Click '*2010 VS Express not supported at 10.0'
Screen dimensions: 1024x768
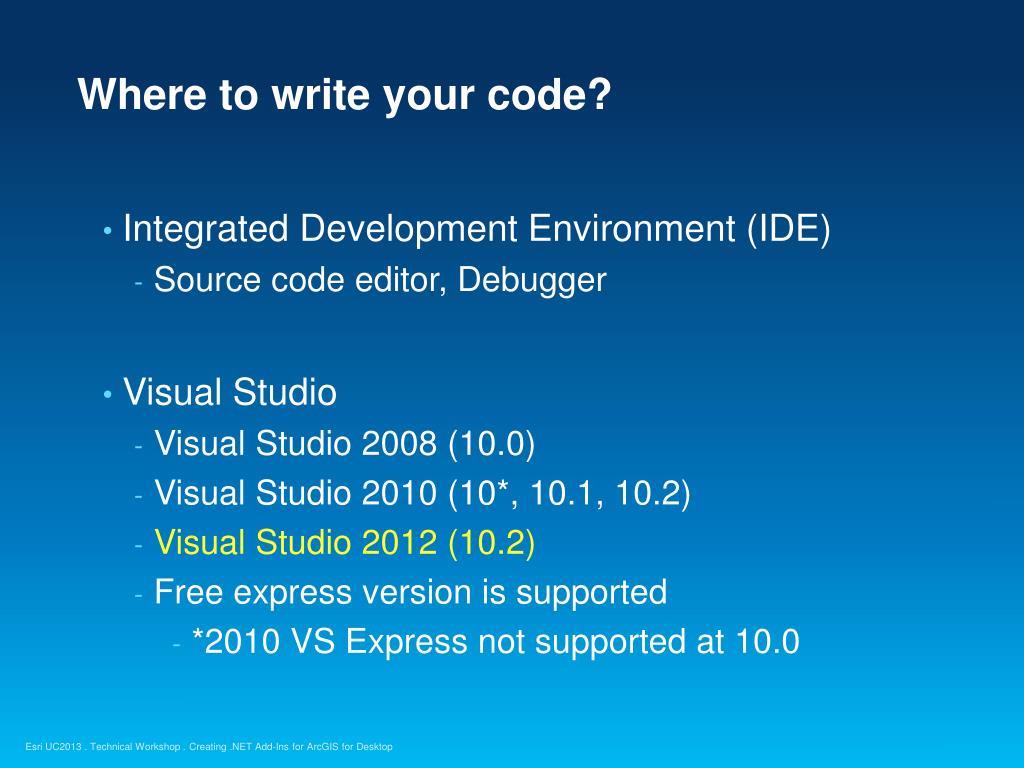[496, 641]
